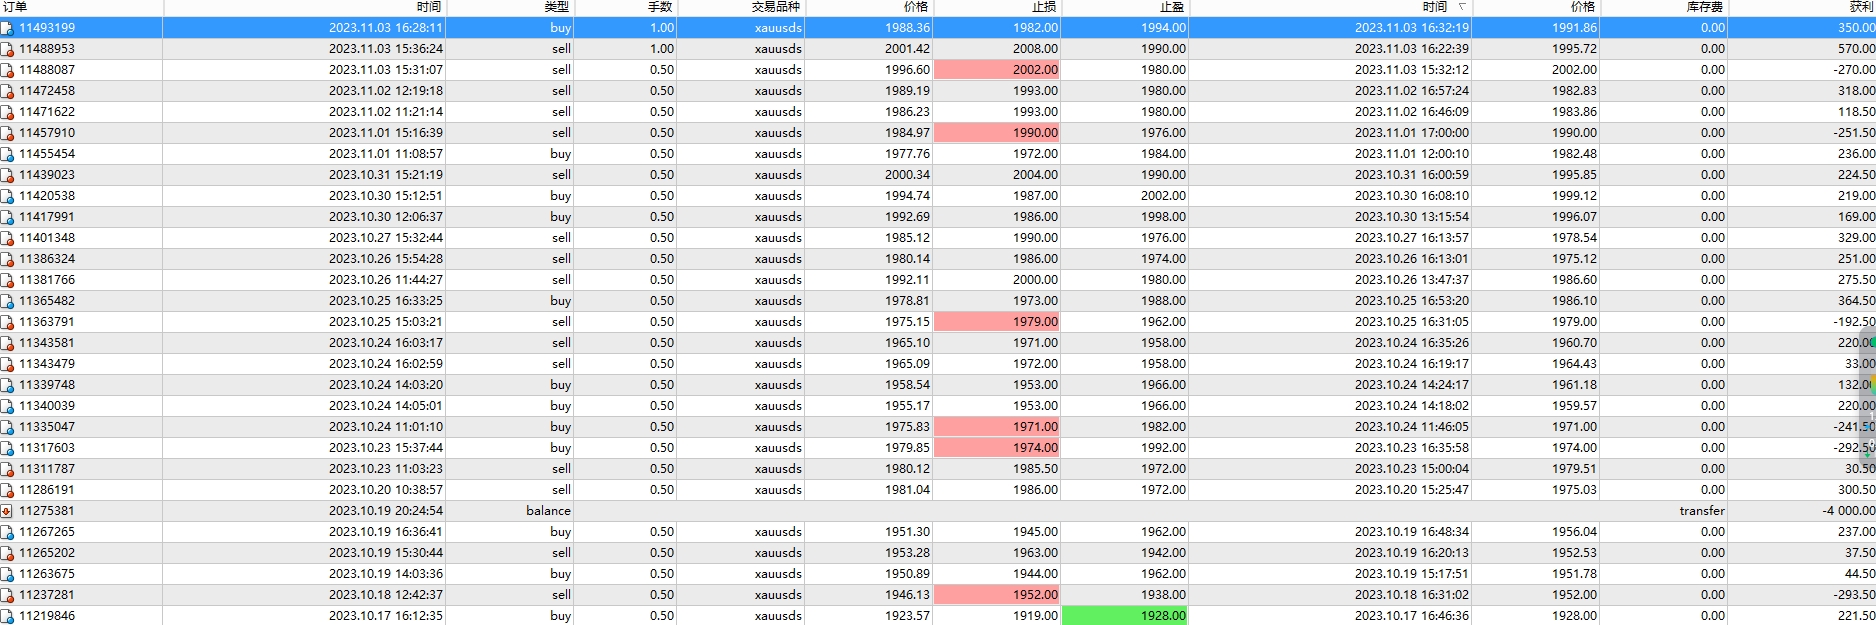The image size is (1876, 625).
Task: Click the red 1979.00 stop-loss cell
Action: (997, 322)
